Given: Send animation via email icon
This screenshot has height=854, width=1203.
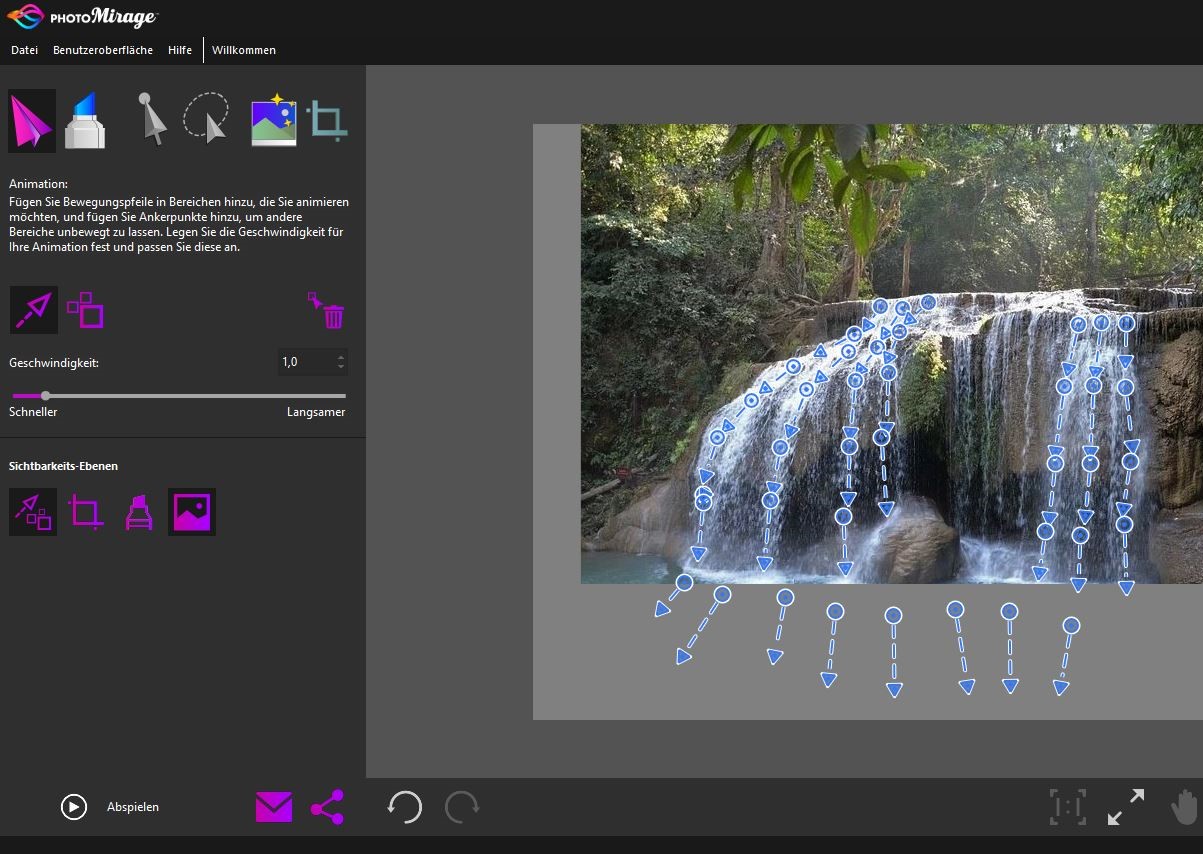Looking at the screenshot, I should 274,807.
